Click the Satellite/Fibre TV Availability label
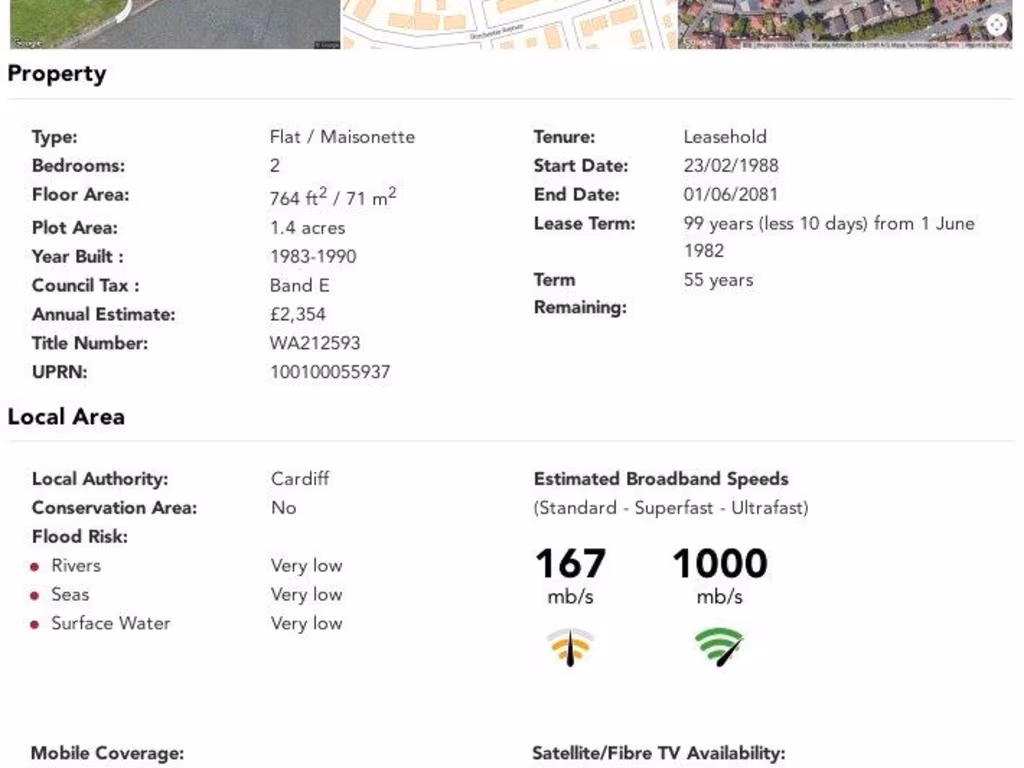The image size is (1024, 768). [658, 753]
